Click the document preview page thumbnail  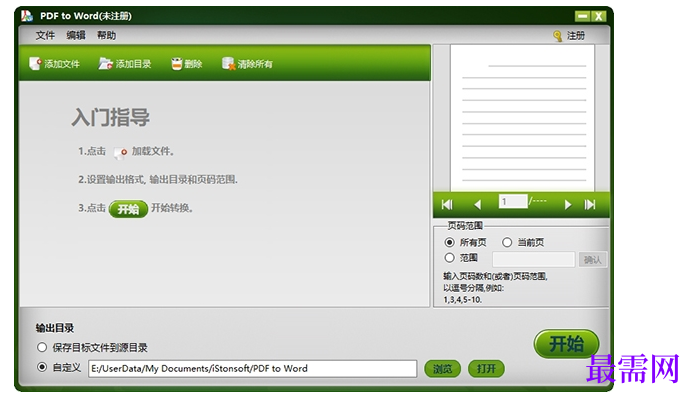pos(522,118)
